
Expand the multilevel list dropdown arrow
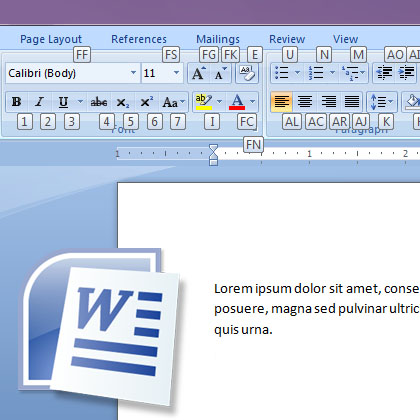click(x=362, y=72)
